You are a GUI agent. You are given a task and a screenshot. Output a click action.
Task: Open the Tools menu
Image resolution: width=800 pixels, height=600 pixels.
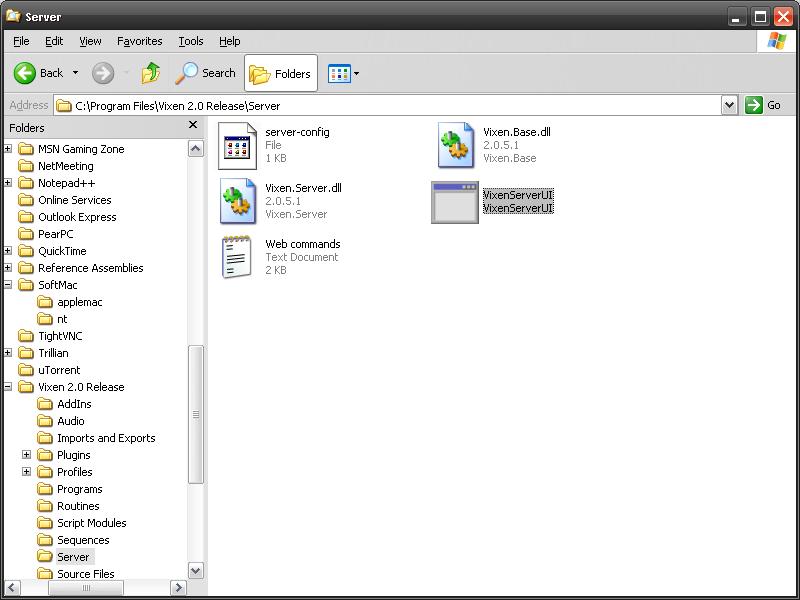[191, 41]
